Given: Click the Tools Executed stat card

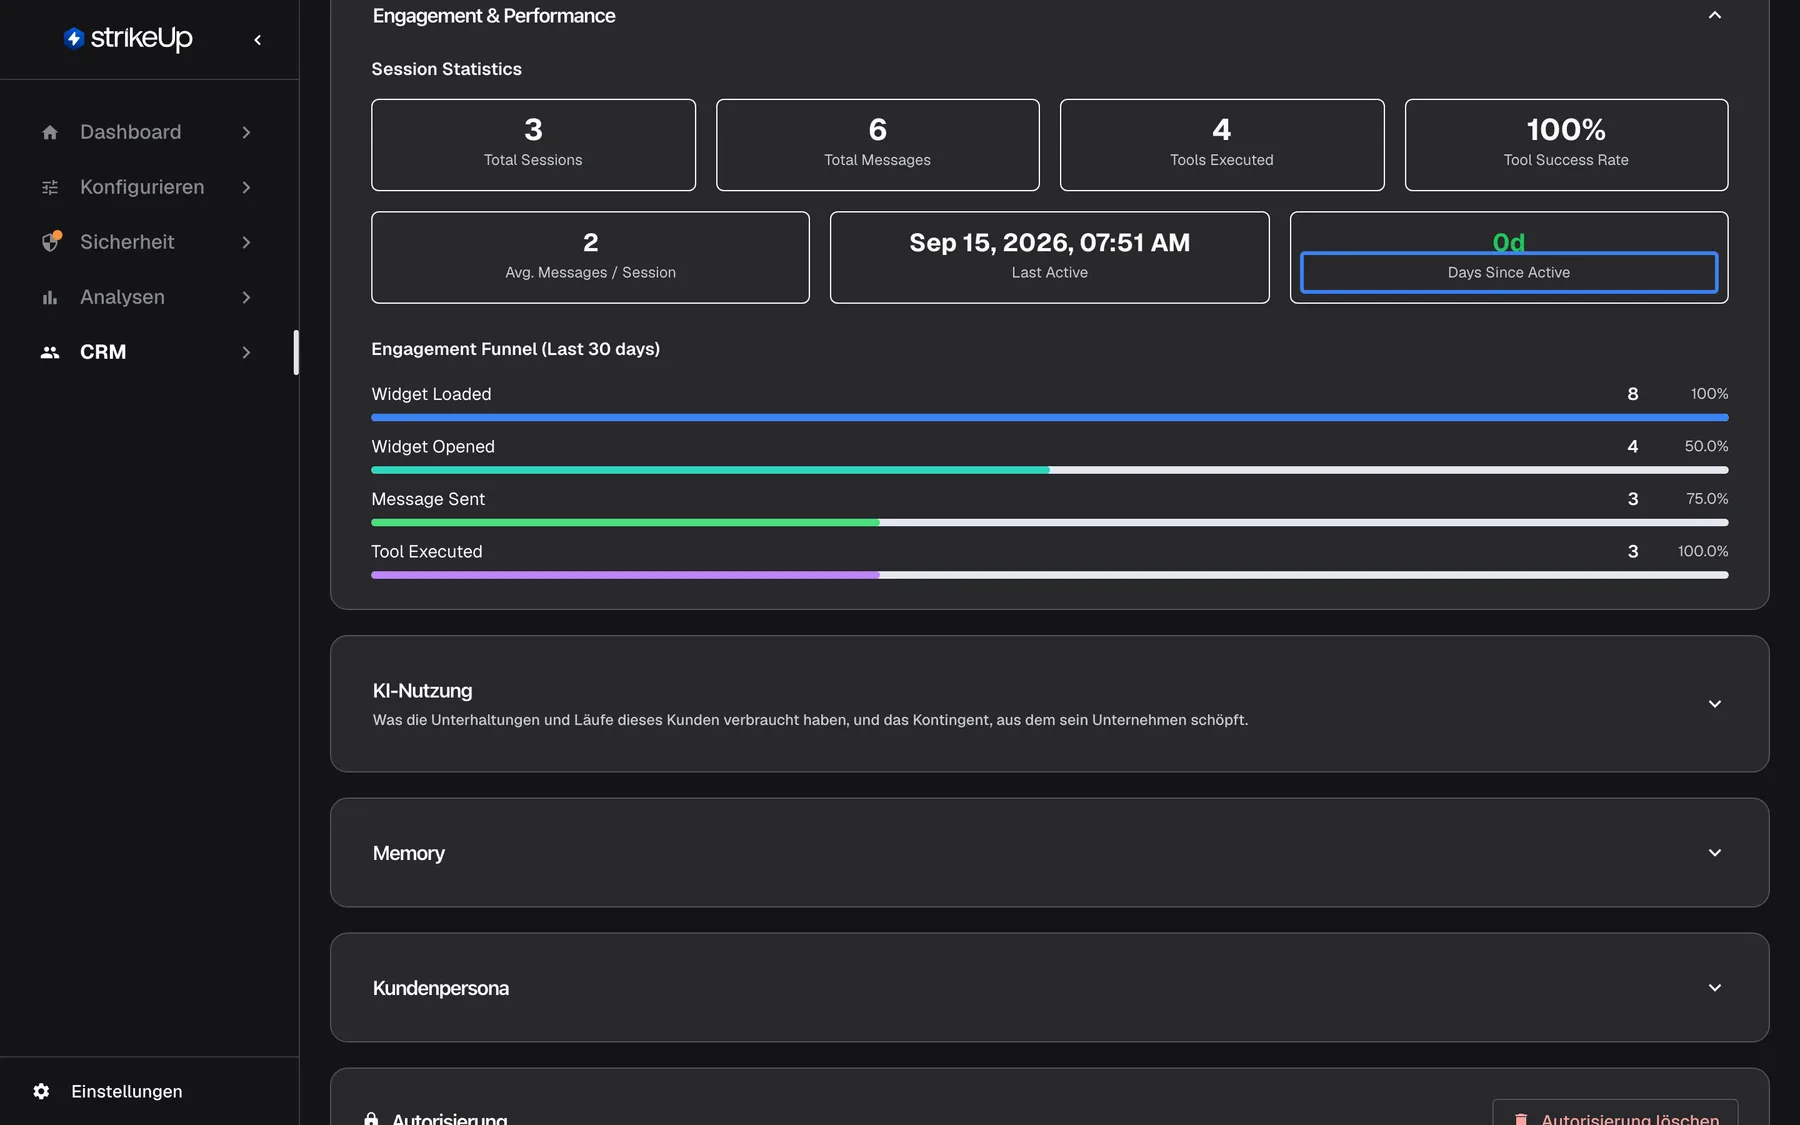Looking at the screenshot, I should [x=1222, y=145].
